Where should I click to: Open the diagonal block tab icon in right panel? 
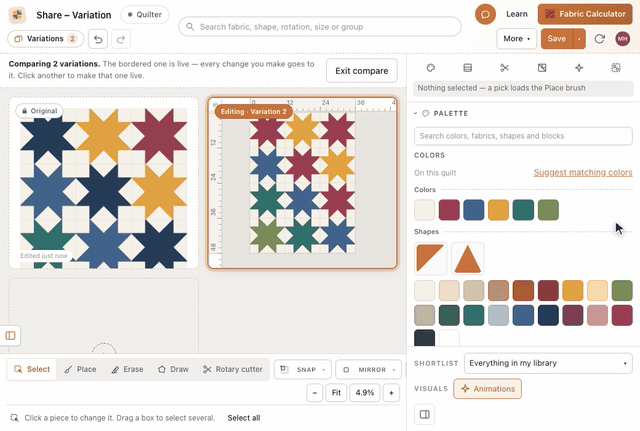[542, 68]
